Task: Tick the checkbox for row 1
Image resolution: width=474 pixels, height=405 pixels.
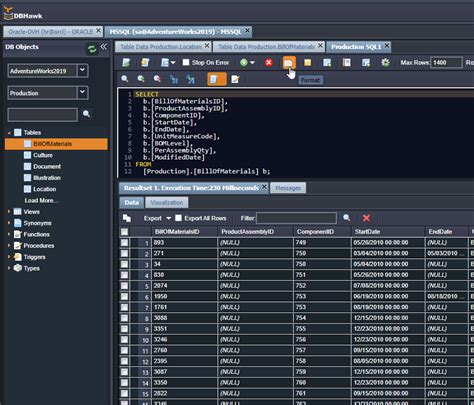Action: pos(124,242)
